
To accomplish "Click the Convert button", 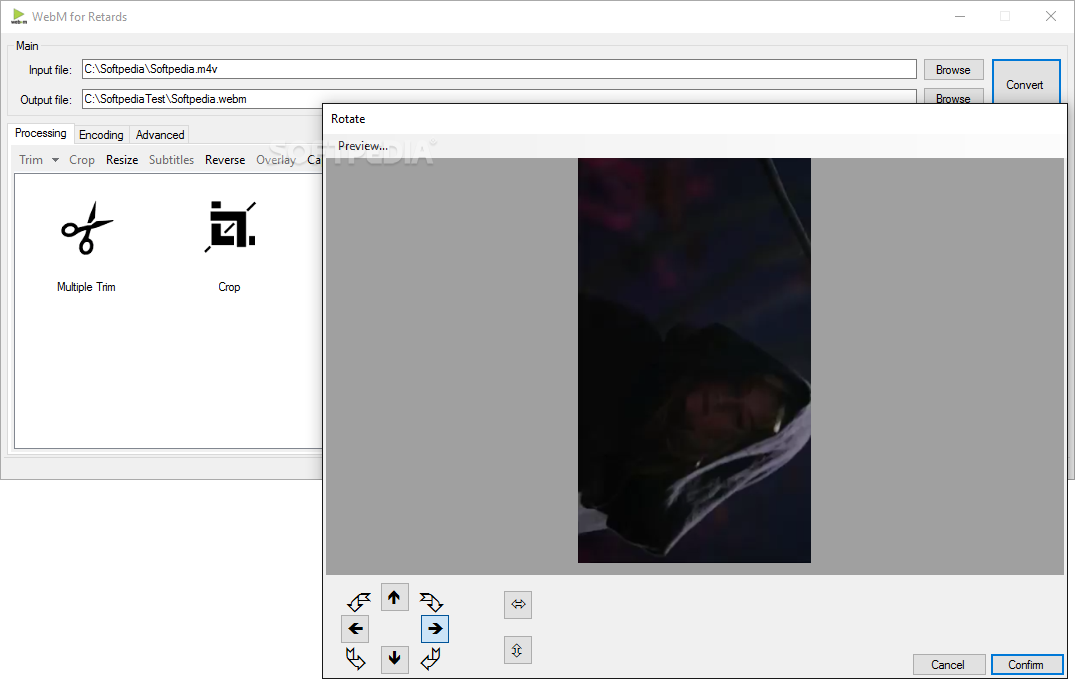I will [x=1026, y=82].
